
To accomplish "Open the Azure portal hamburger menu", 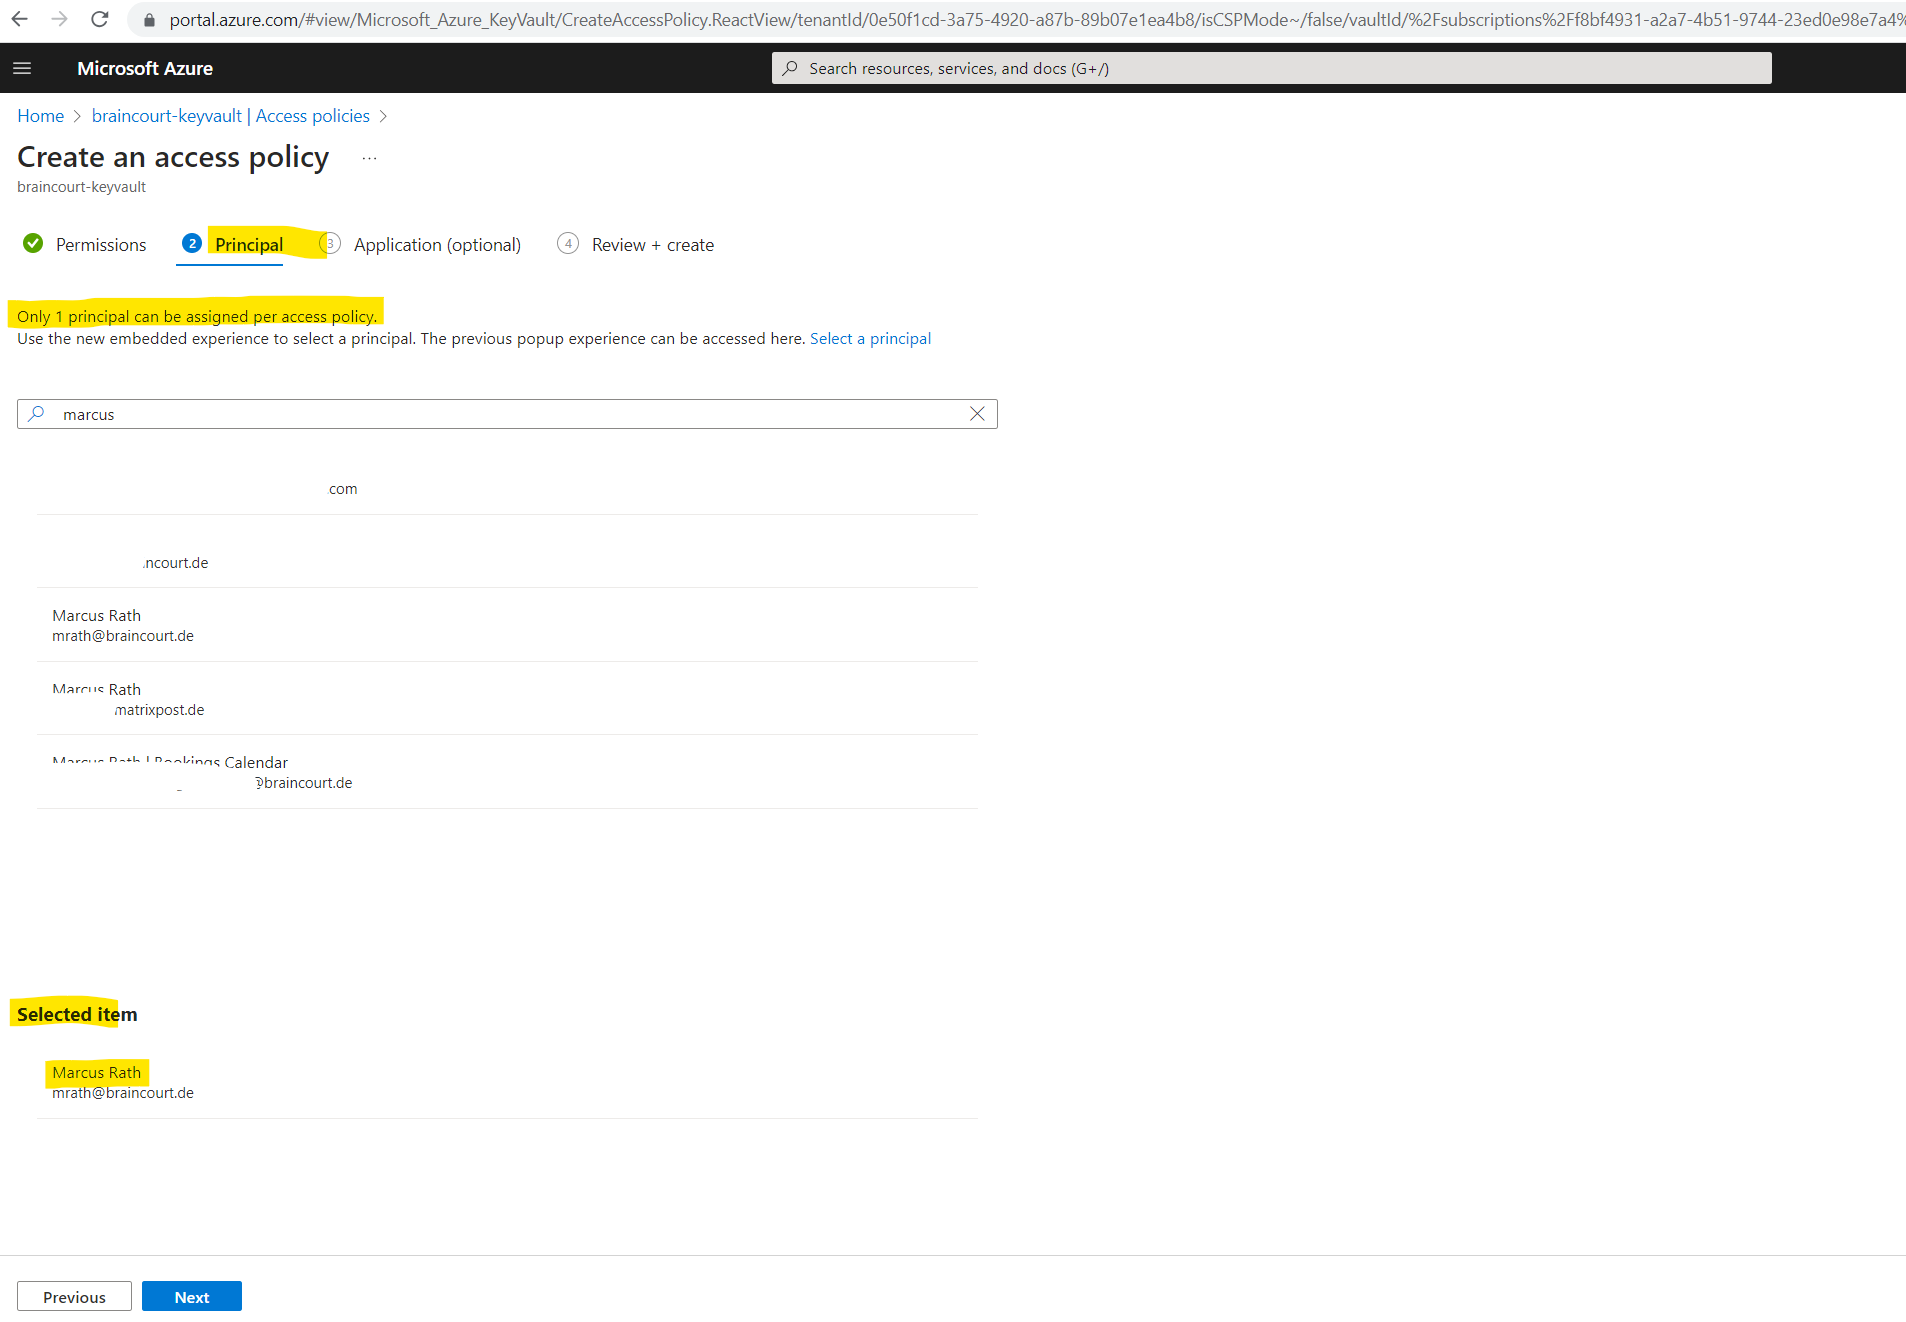I will (x=21, y=68).
